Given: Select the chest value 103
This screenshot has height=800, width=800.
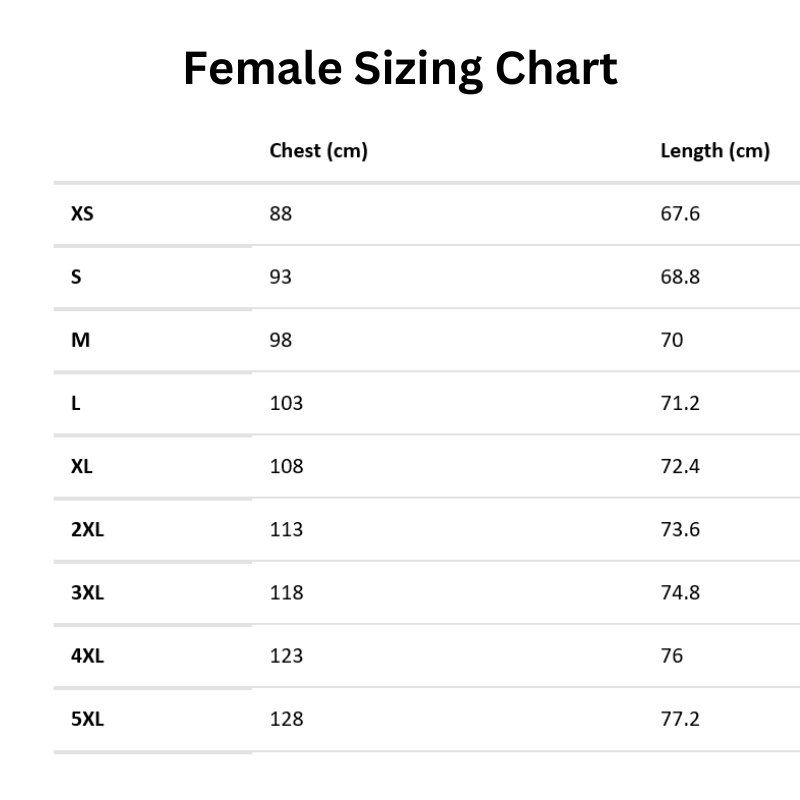Looking at the screenshot, I should click(286, 403).
